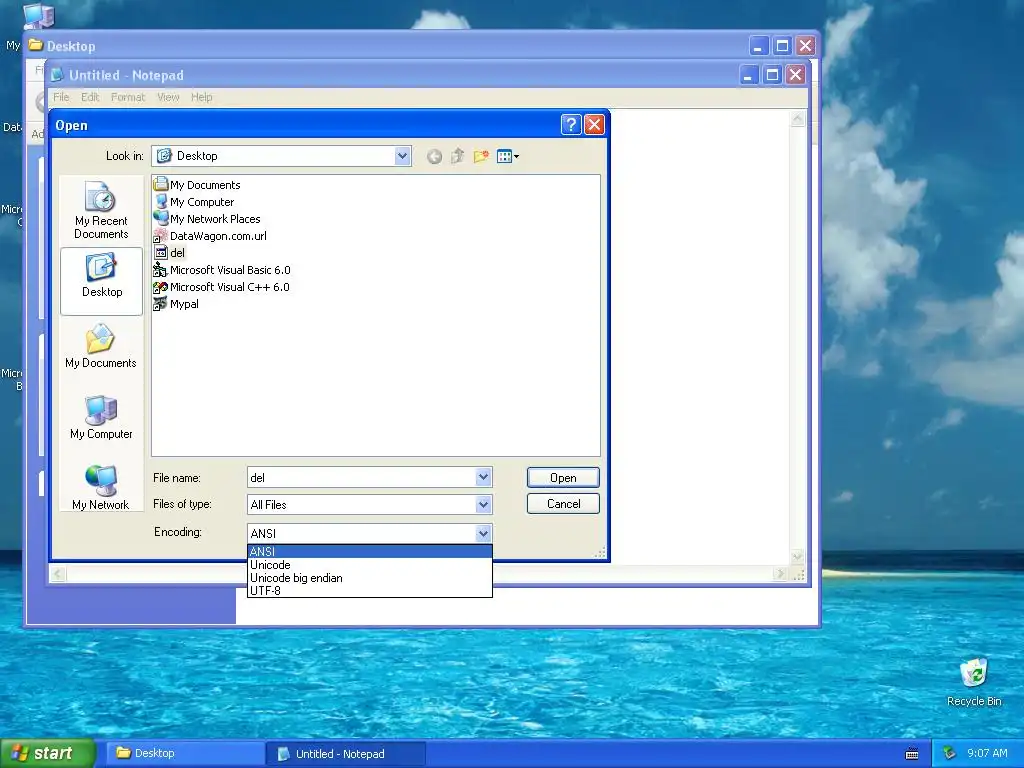1024x768 pixels.
Task: Select the Mypal shortcut in list
Action: coord(176,304)
